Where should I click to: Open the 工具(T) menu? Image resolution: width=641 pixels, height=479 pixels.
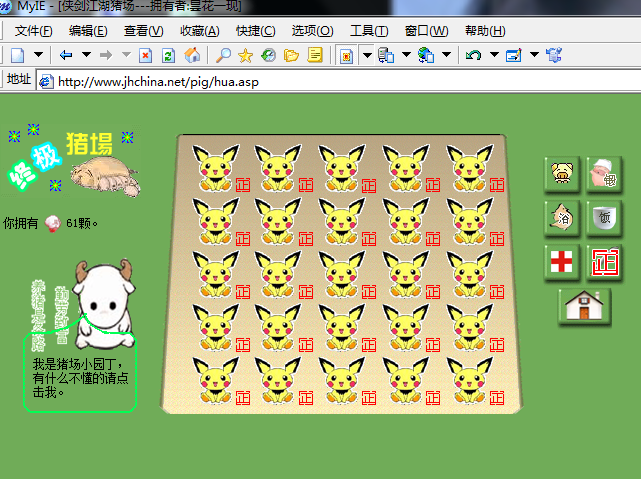tap(369, 31)
